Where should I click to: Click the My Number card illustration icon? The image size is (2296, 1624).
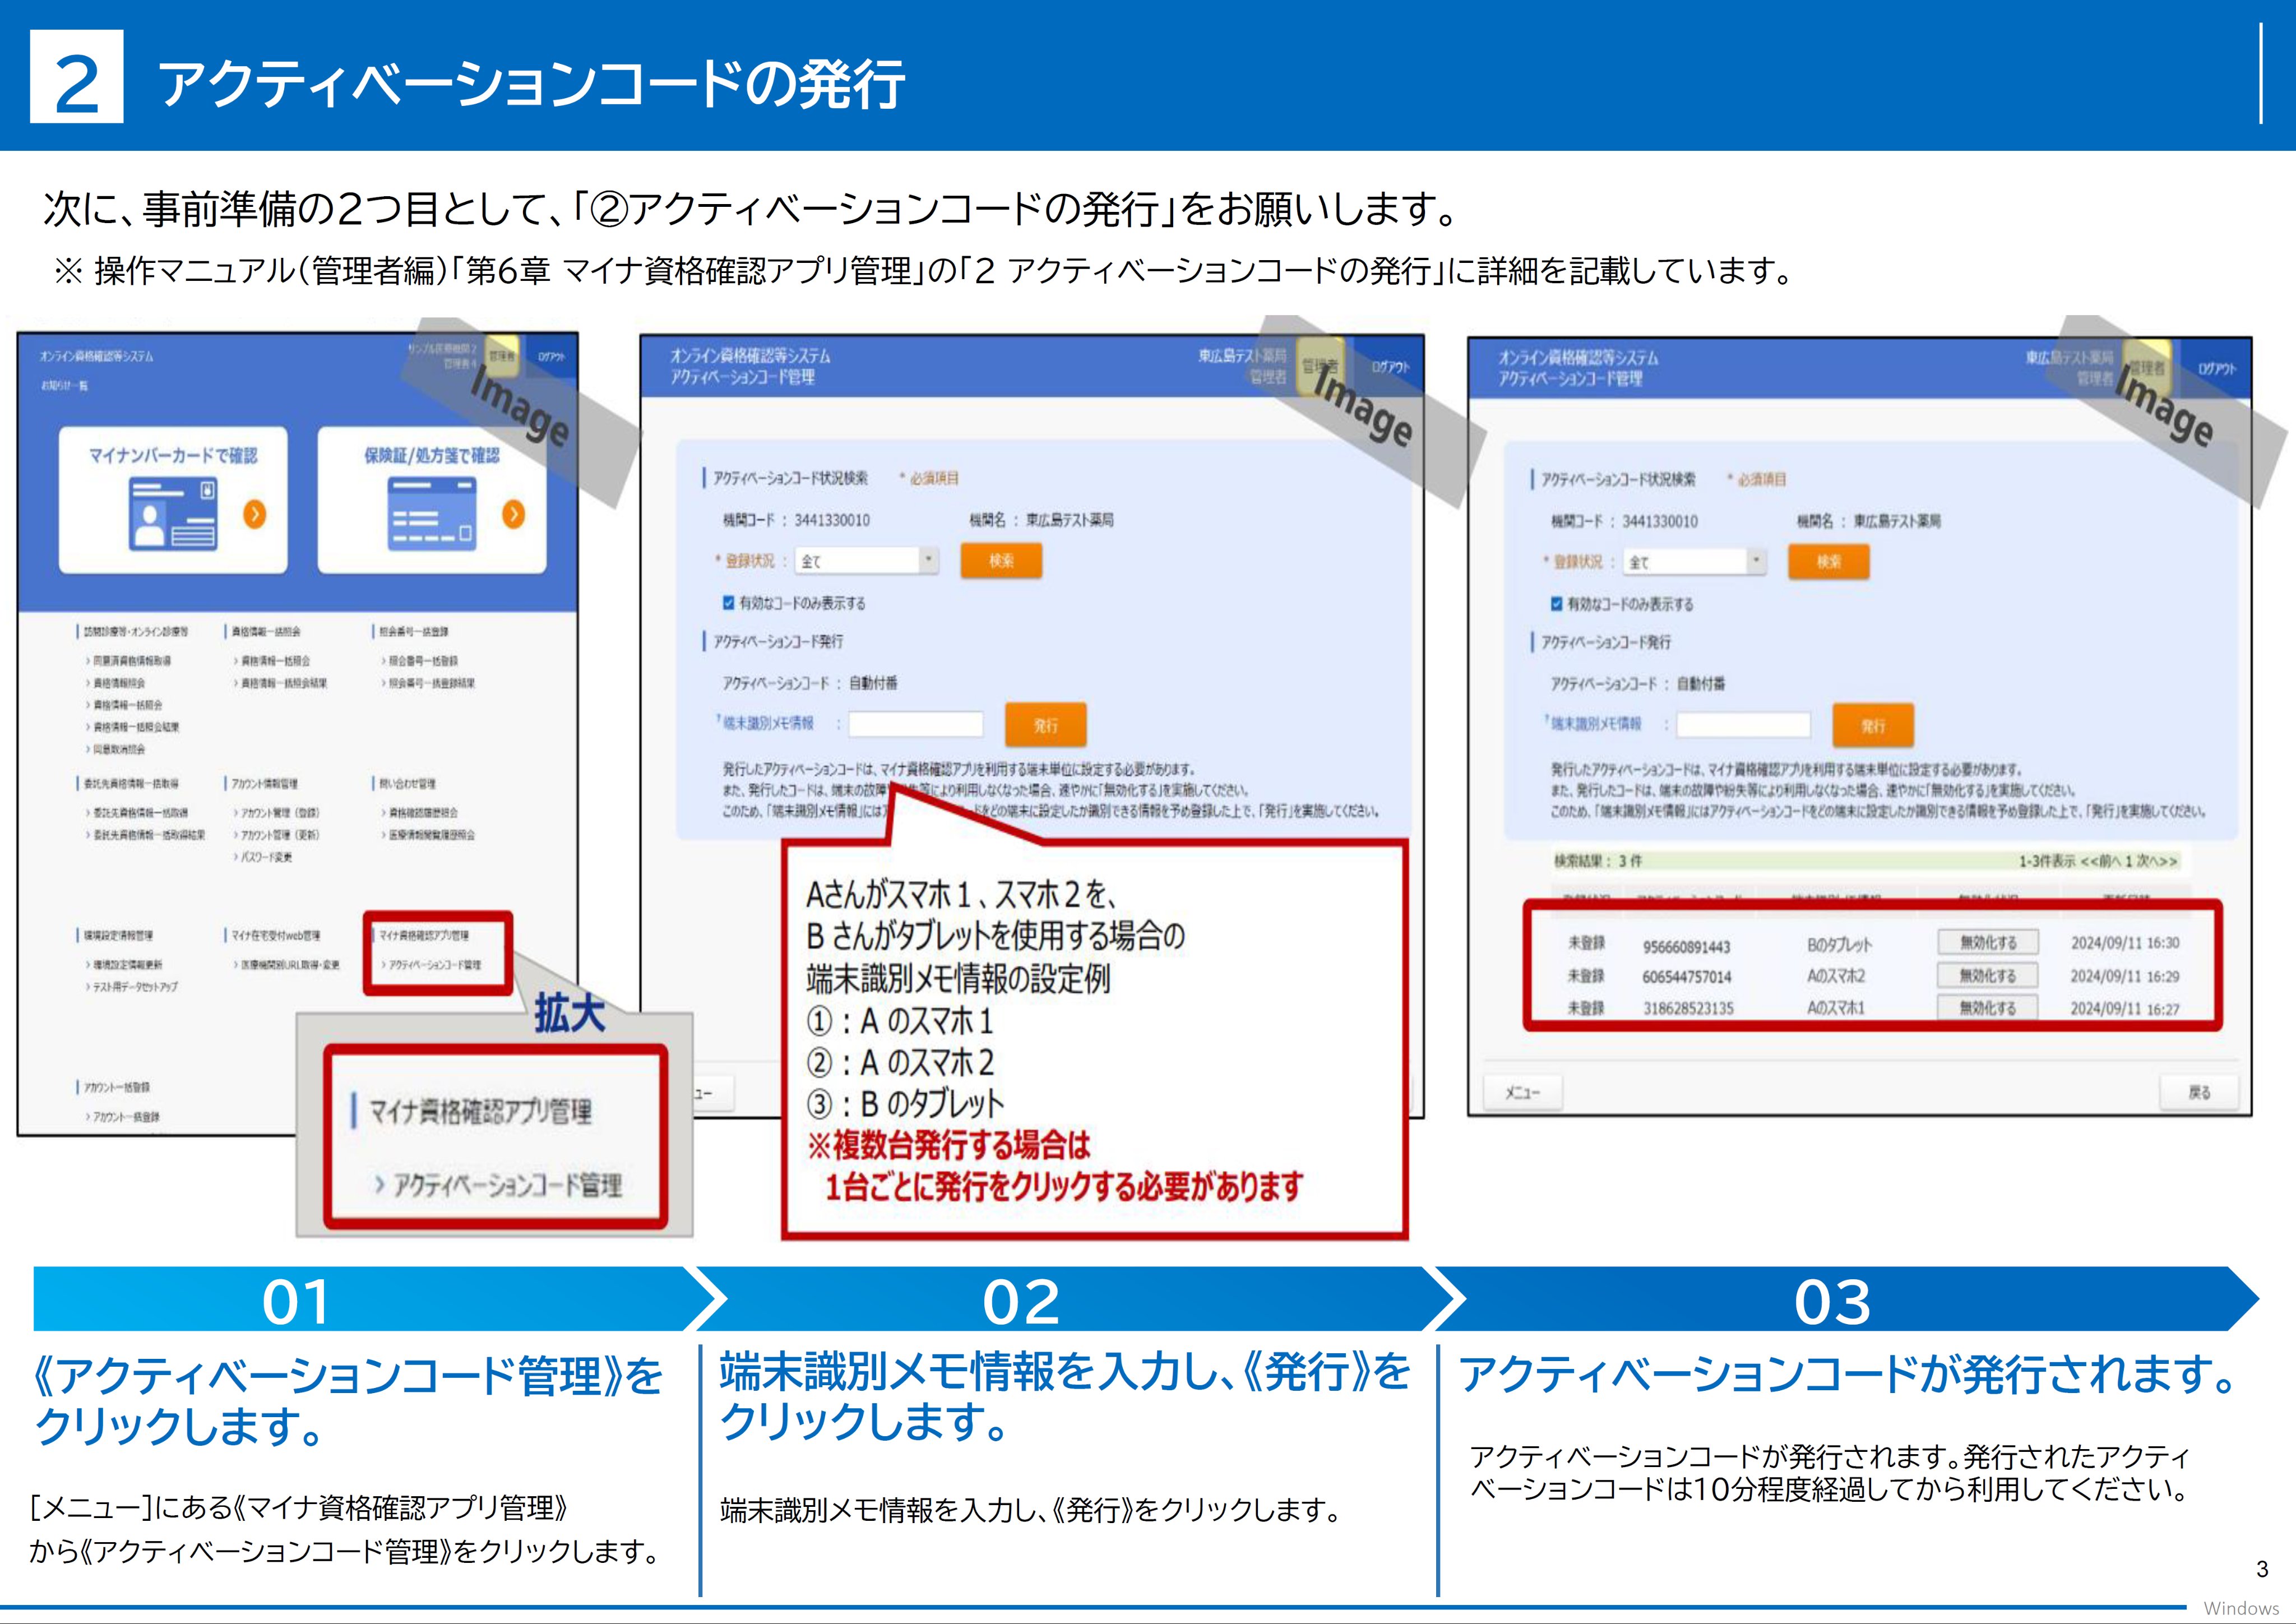pos(172,513)
